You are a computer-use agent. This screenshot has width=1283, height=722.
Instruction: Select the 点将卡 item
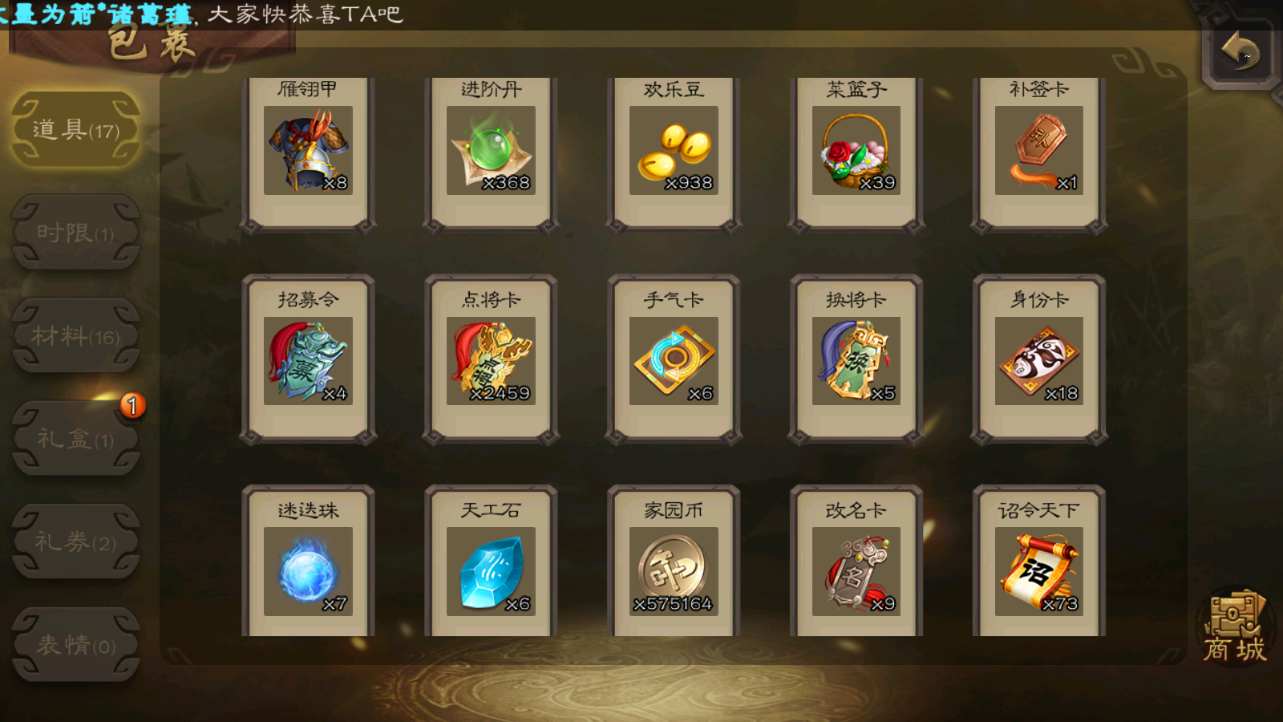tap(490, 360)
